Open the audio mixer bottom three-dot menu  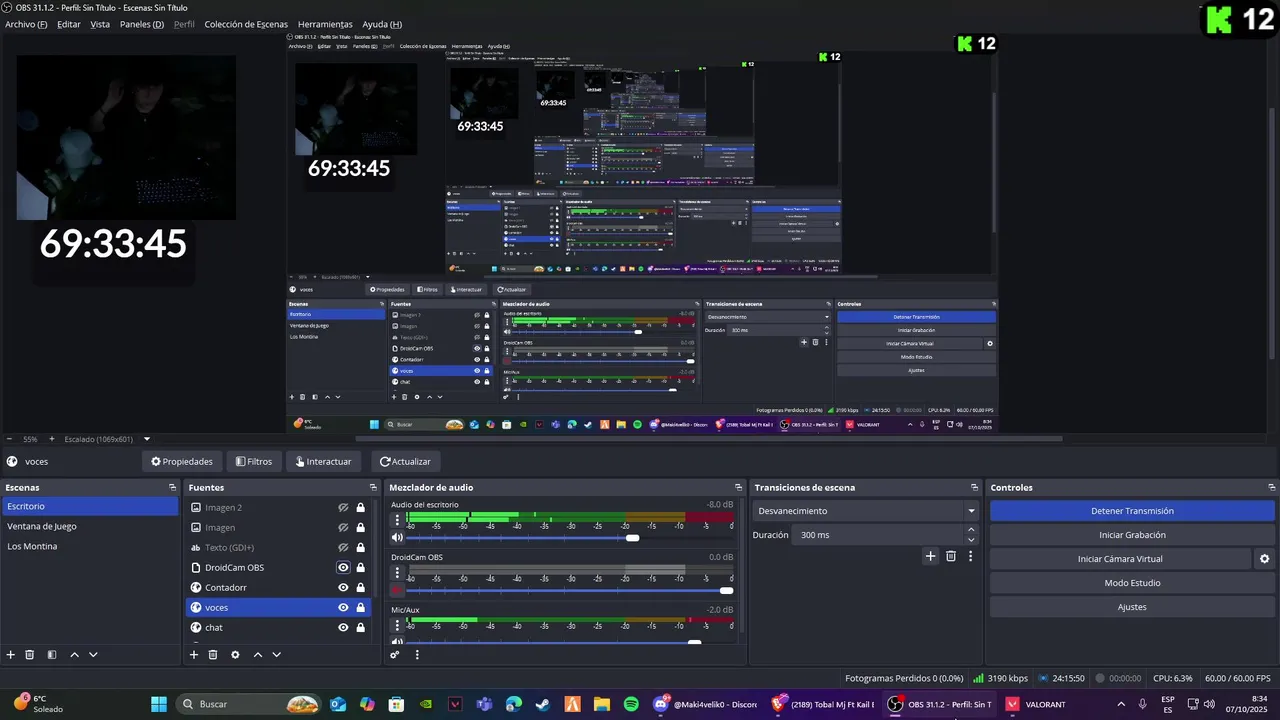pos(417,655)
